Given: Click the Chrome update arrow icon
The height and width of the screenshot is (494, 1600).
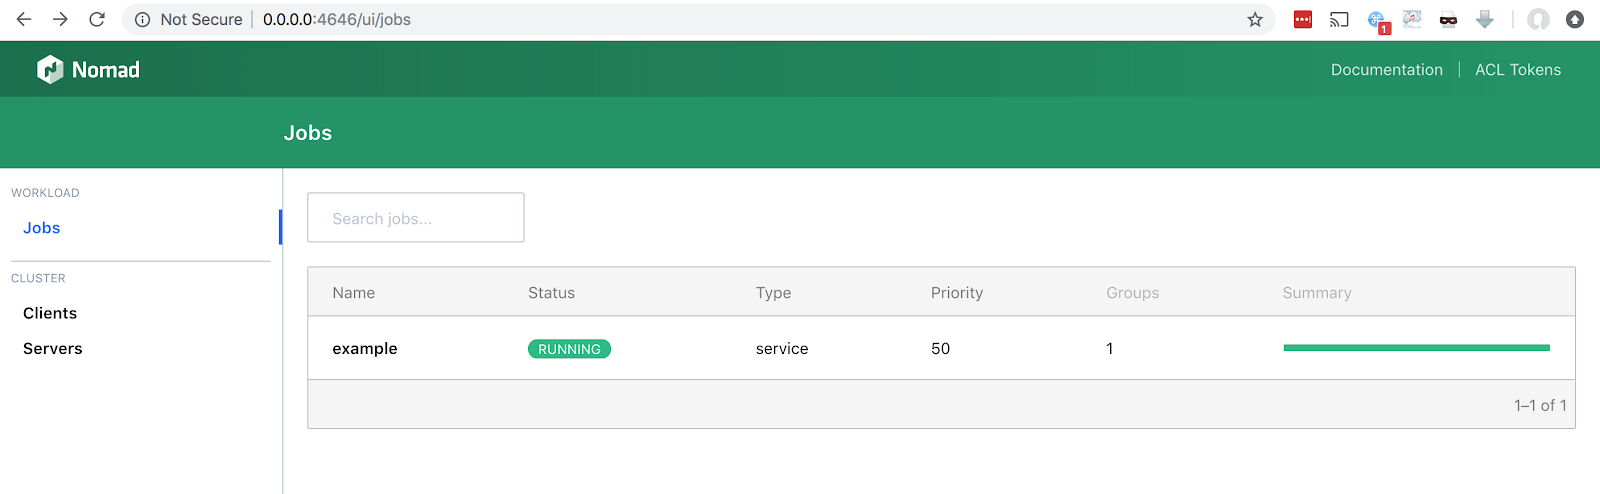Looking at the screenshot, I should (1575, 19).
